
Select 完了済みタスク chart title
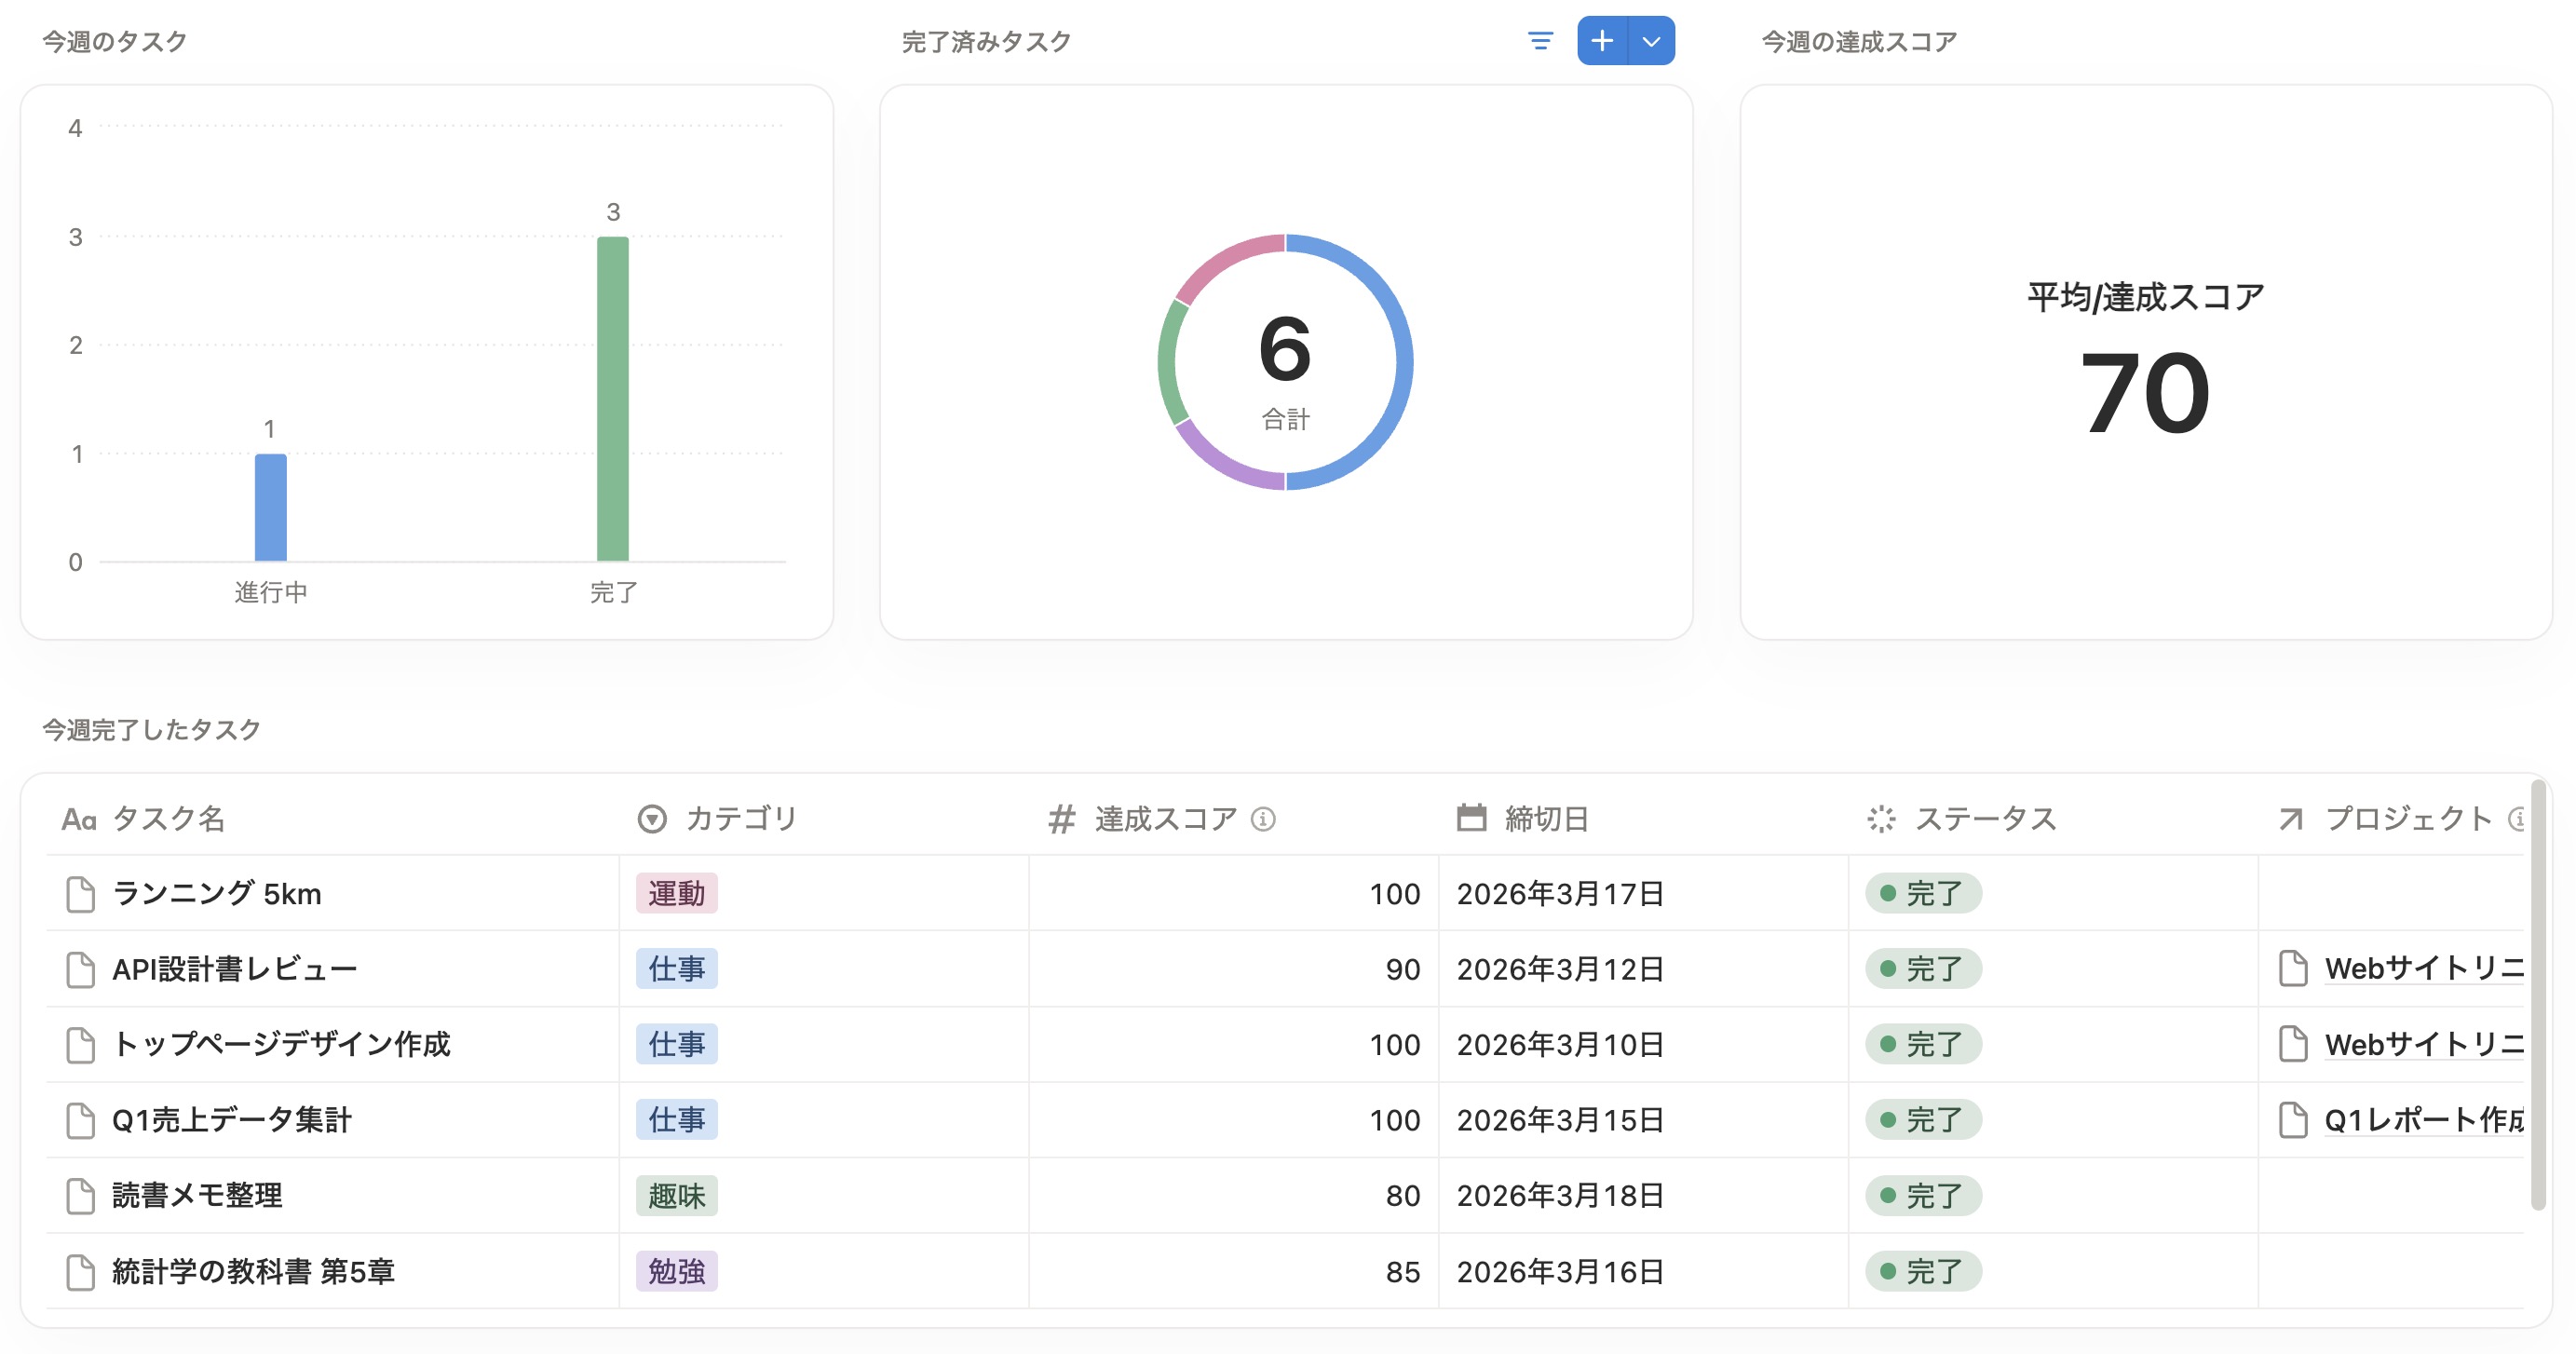986,42
